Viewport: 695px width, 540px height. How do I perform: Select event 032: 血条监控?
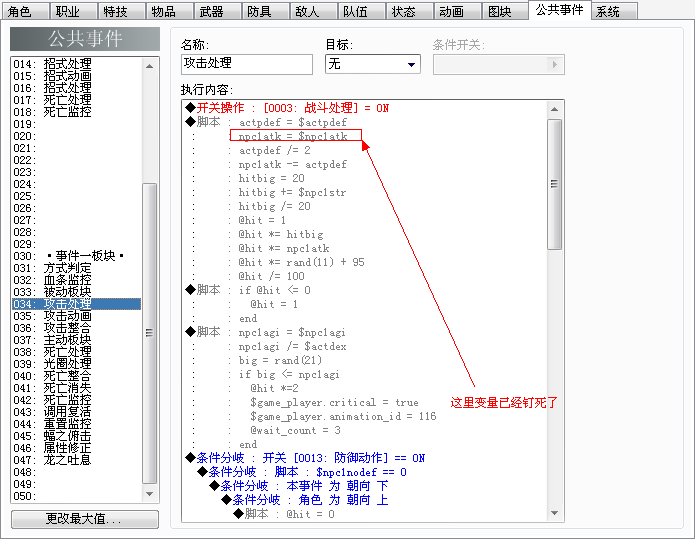76,280
